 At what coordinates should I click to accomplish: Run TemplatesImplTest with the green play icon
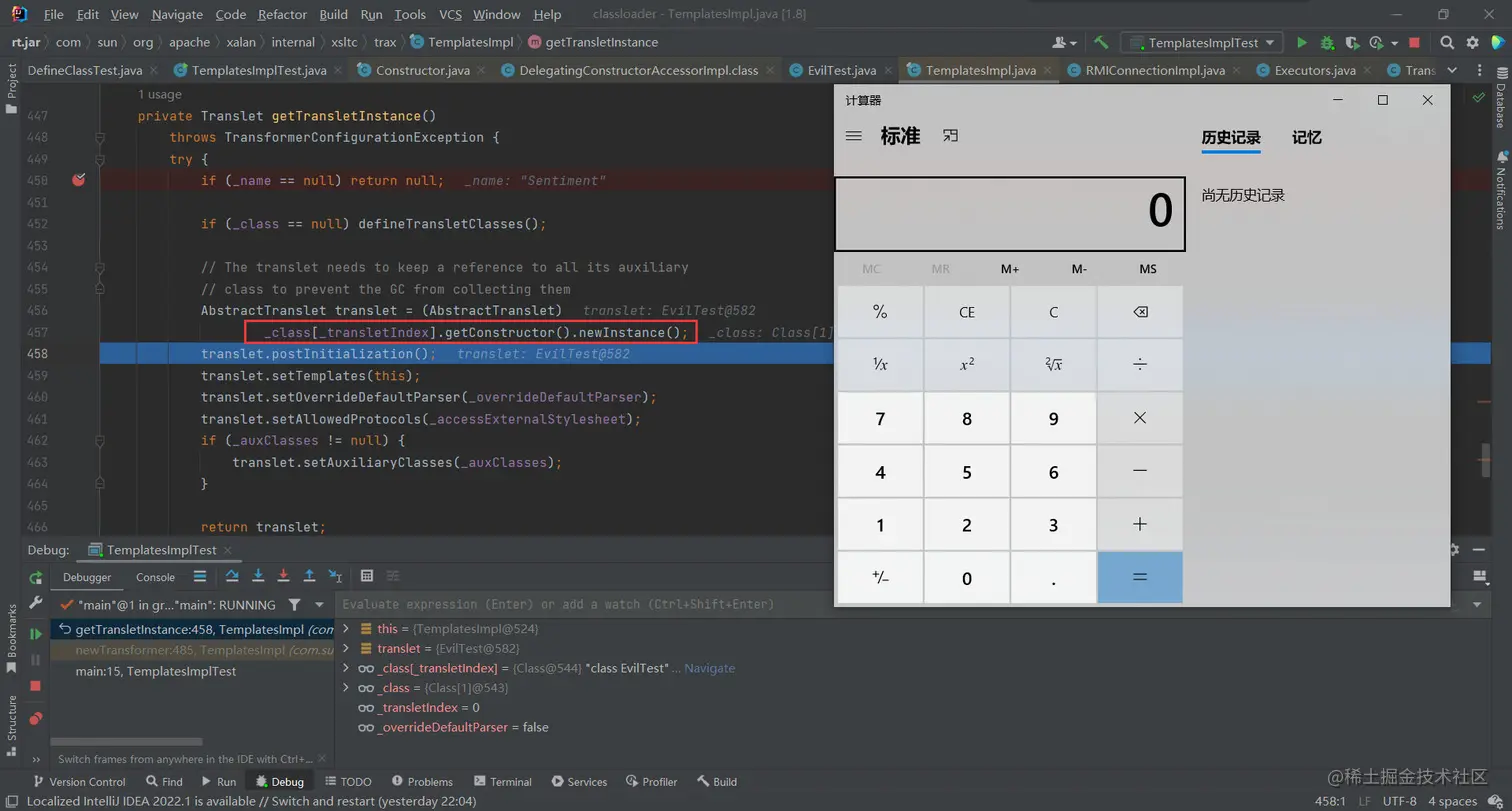(1302, 43)
